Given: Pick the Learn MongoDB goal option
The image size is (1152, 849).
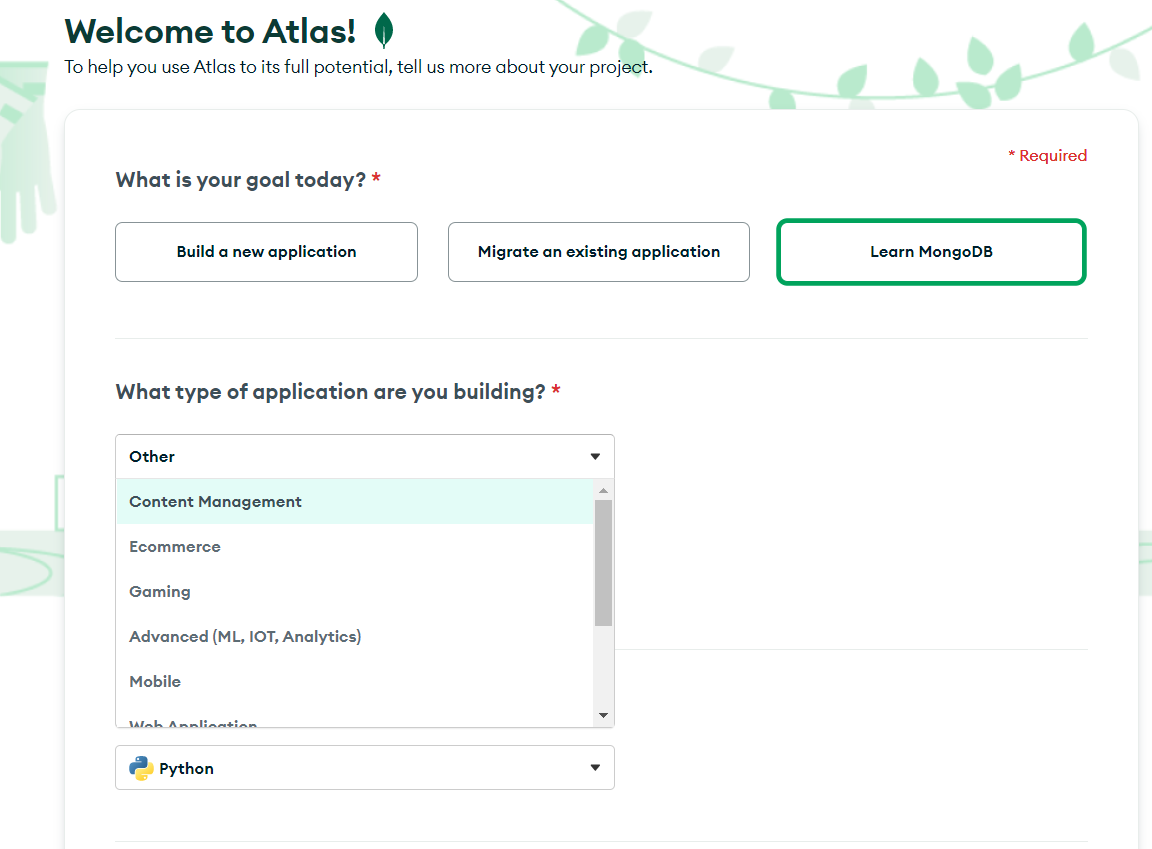Looking at the screenshot, I should point(931,252).
